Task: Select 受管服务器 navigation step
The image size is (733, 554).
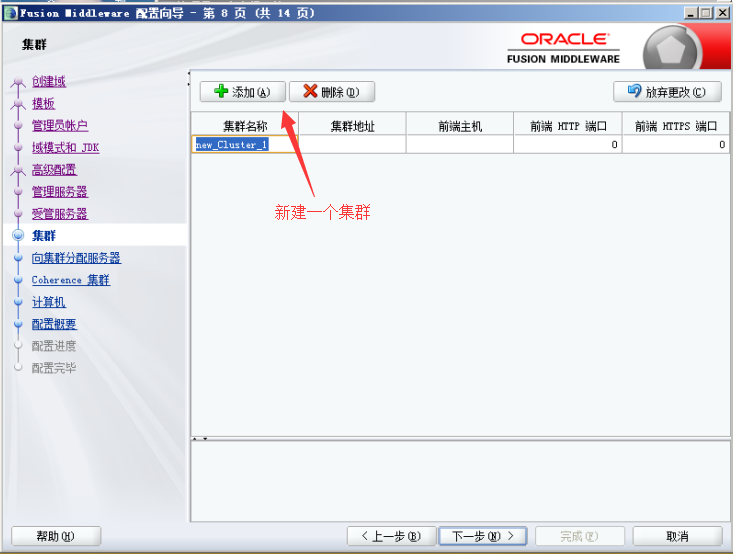Action: (59, 214)
